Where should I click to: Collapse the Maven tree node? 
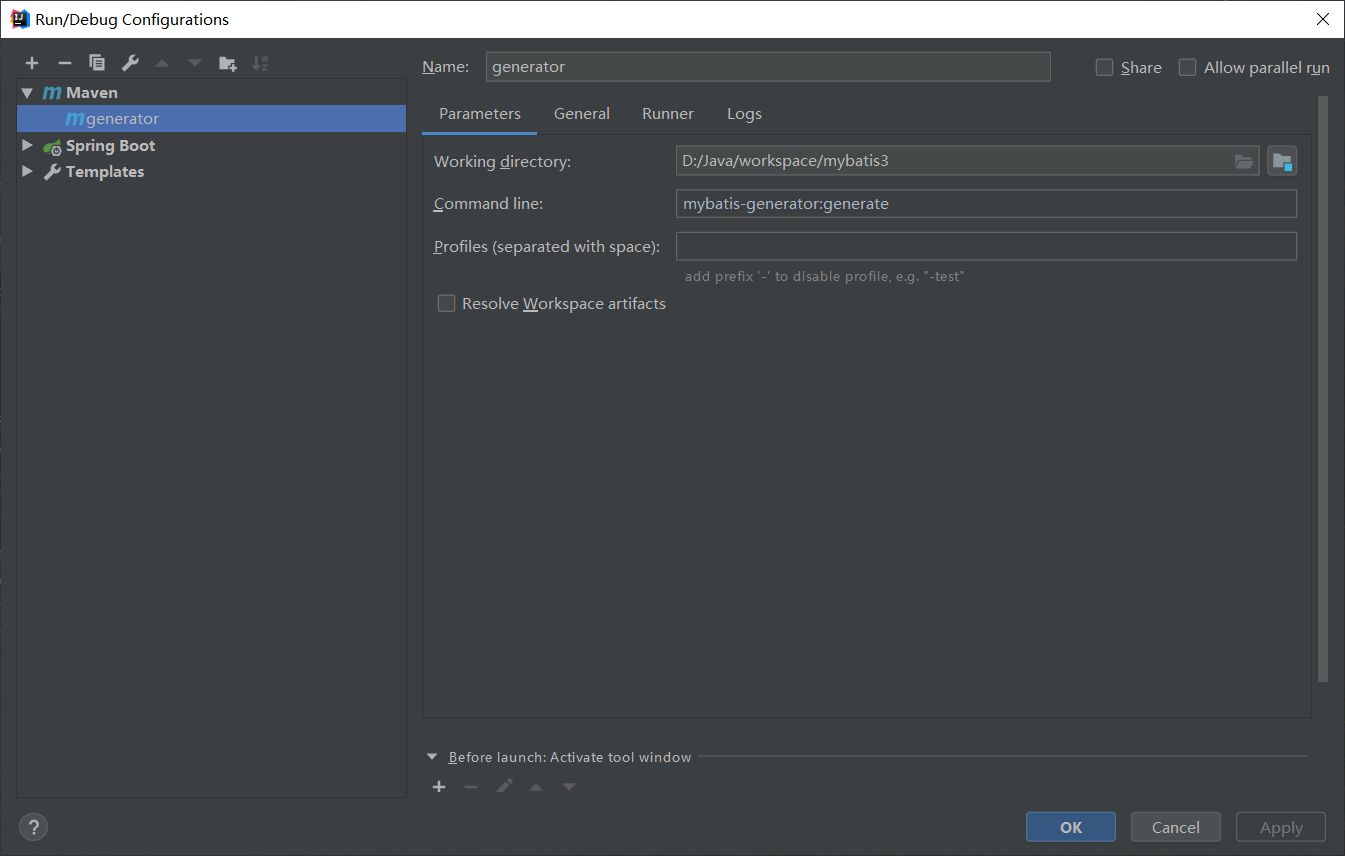(27, 92)
